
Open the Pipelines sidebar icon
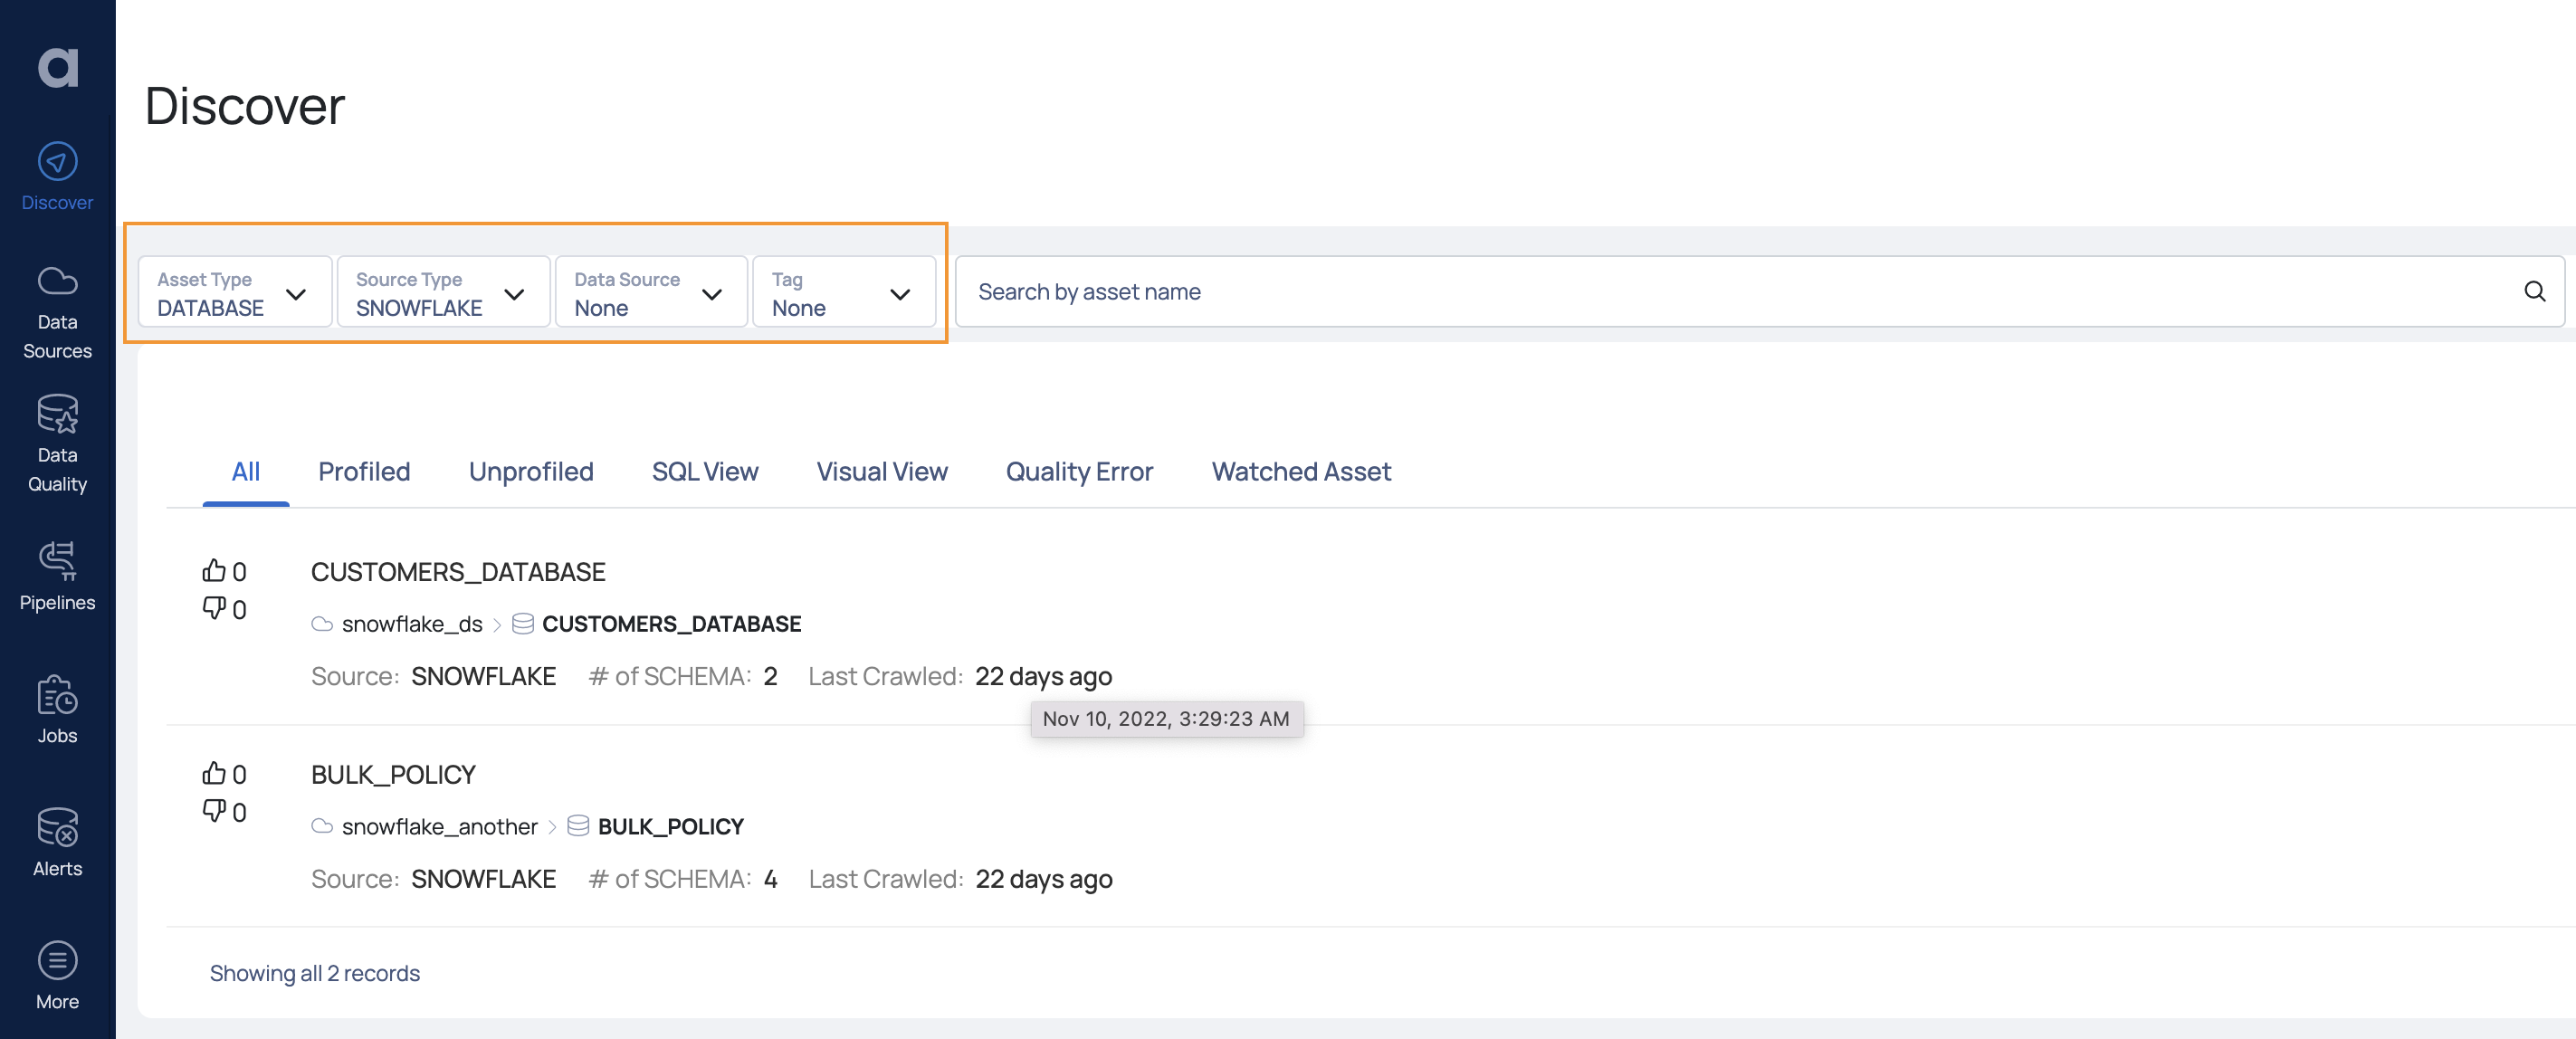click(57, 561)
